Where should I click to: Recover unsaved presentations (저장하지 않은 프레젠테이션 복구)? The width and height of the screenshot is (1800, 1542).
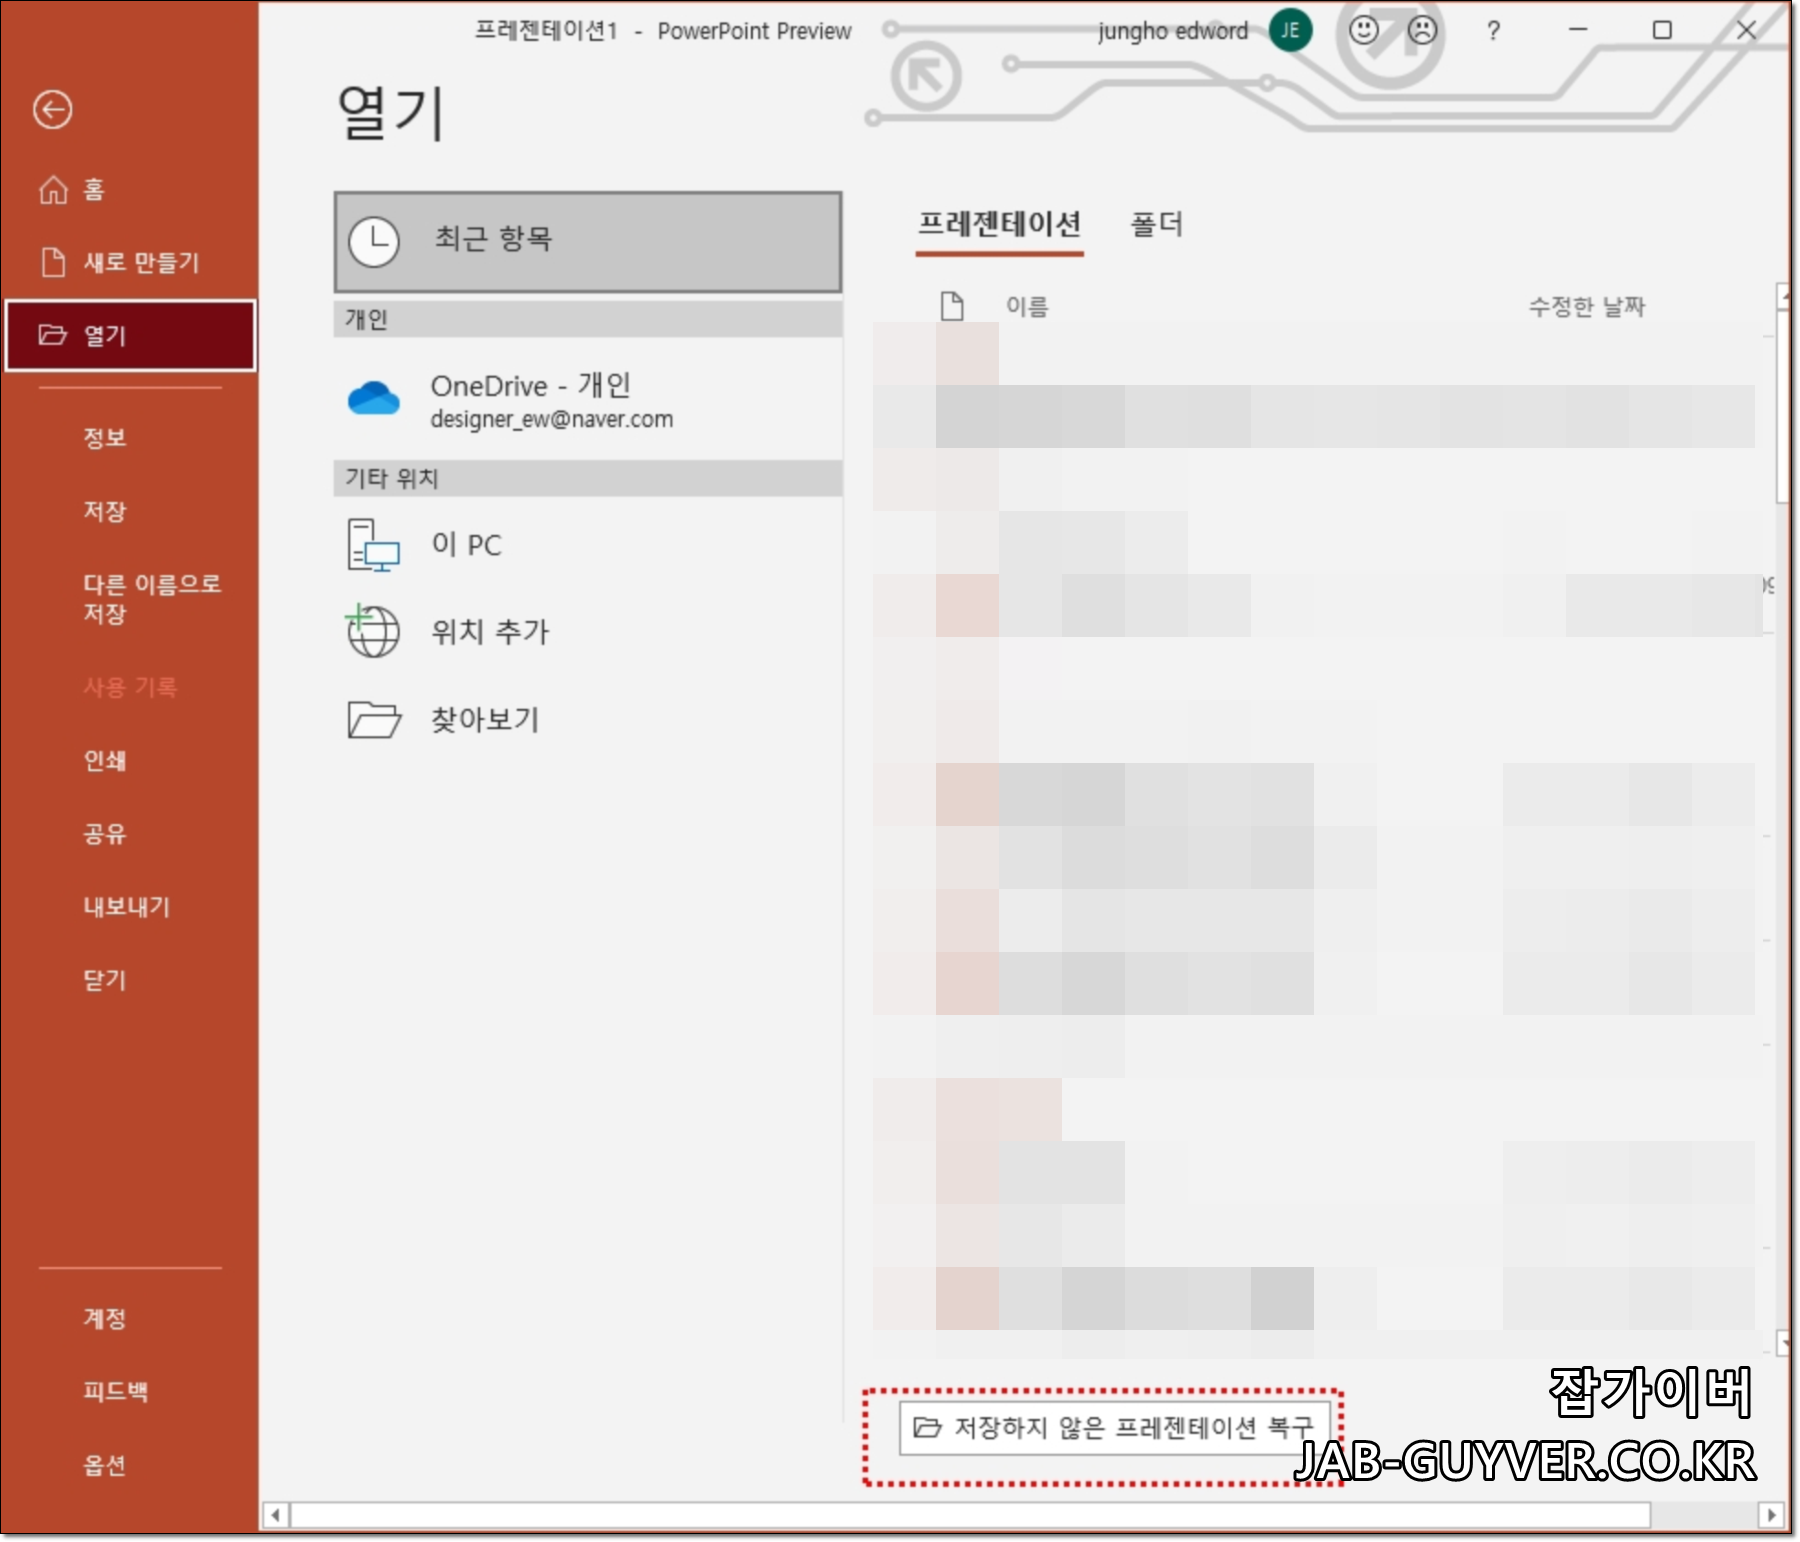(1116, 1427)
